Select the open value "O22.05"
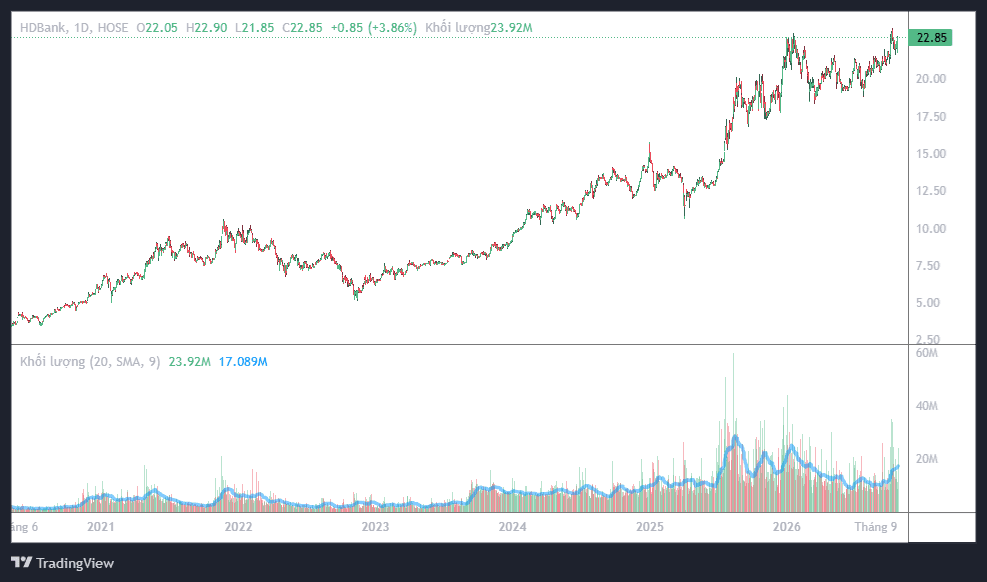Image resolution: width=987 pixels, height=582 pixels. [x=157, y=28]
